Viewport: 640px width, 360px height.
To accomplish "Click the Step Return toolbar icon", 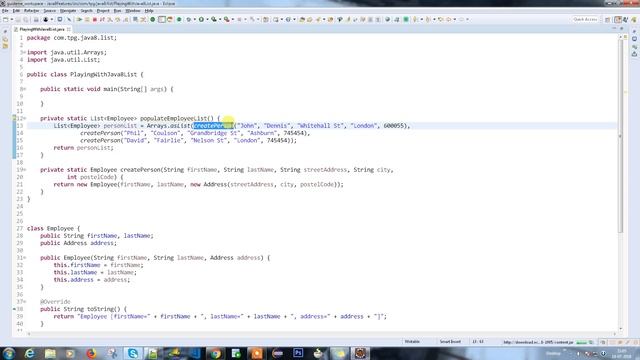I will 126,20.
